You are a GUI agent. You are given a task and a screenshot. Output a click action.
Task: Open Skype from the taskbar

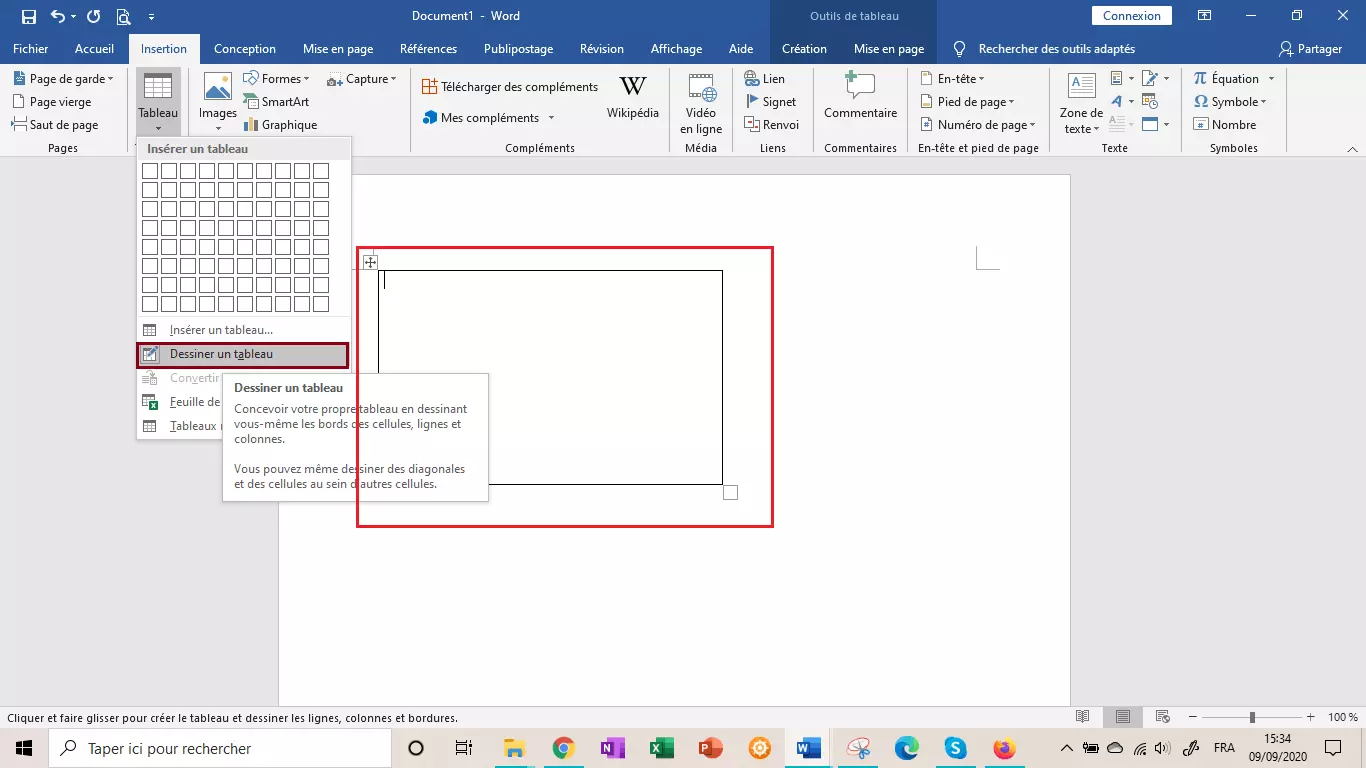(x=955, y=748)
